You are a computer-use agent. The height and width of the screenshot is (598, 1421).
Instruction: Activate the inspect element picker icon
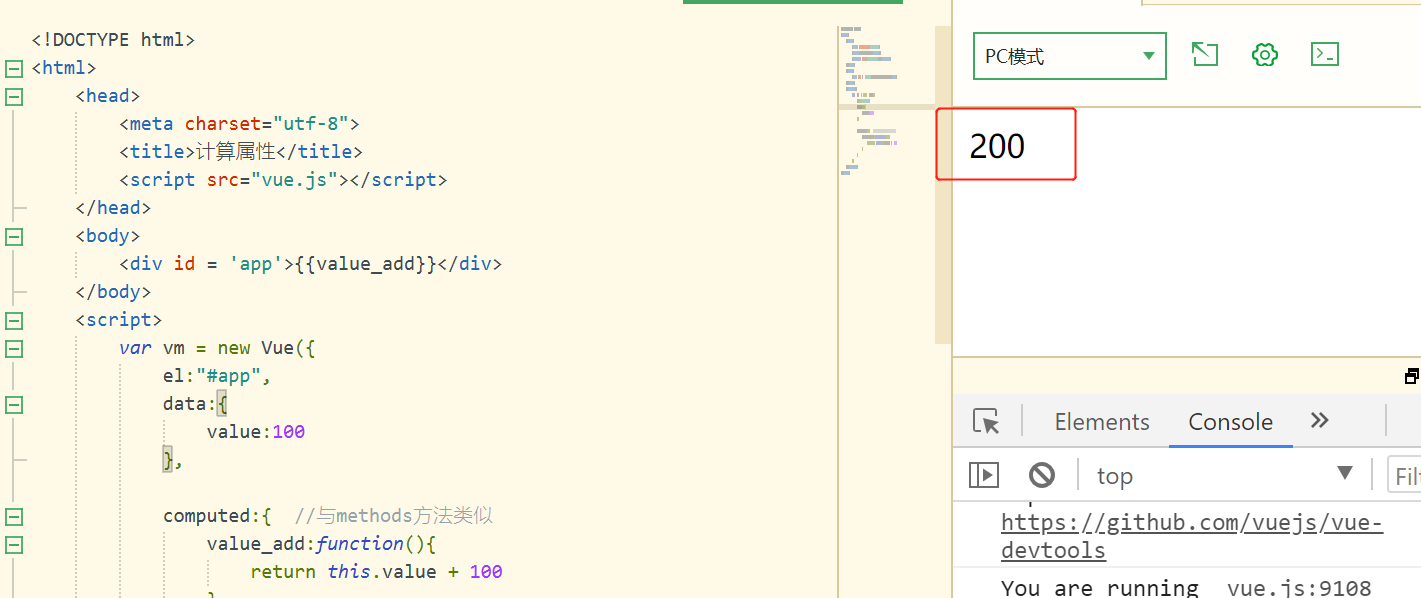[x=987, y=422]
